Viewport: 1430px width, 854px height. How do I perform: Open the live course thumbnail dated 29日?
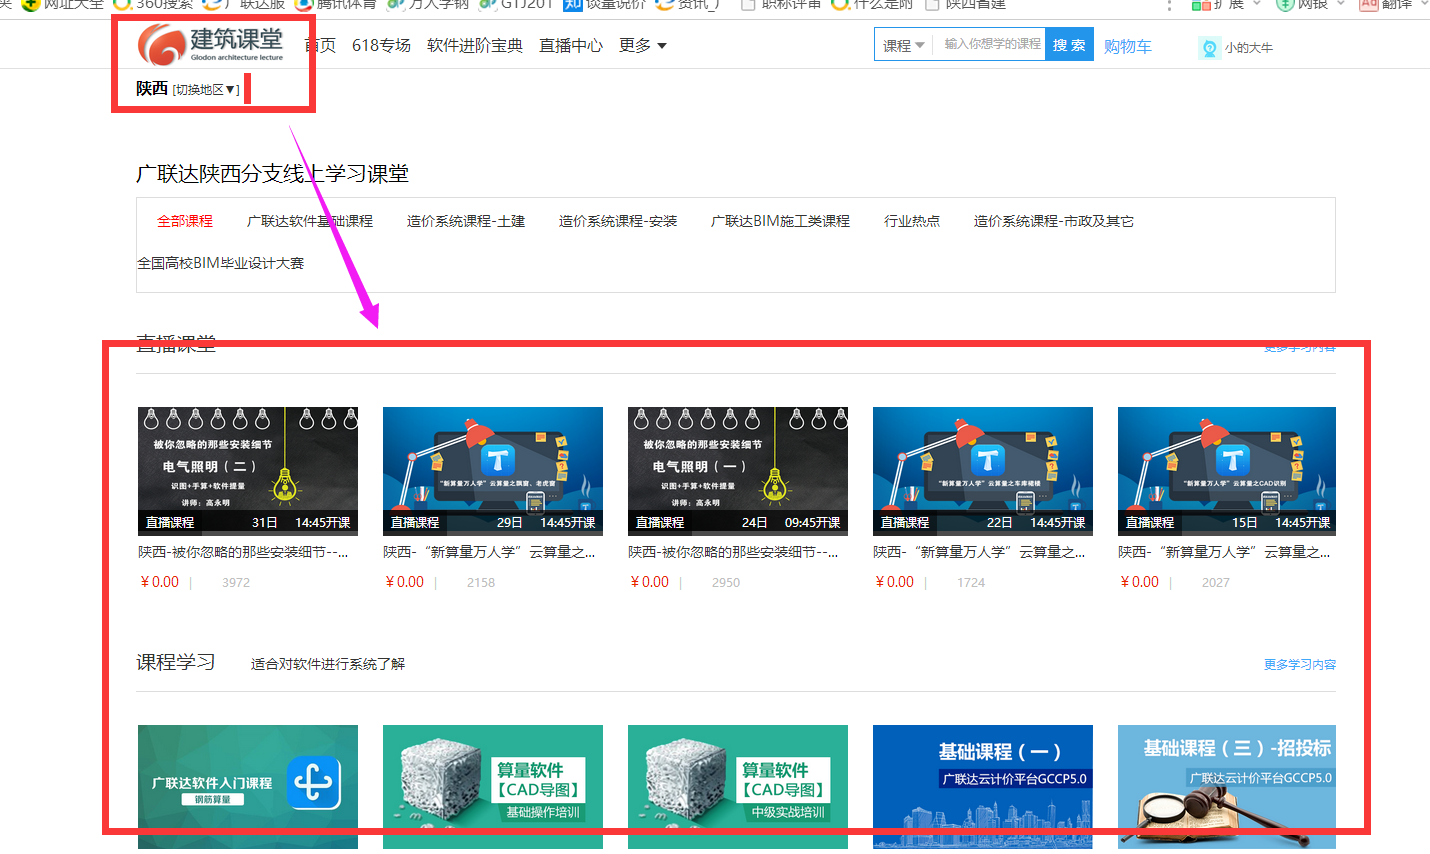click(x=493, y=471)
